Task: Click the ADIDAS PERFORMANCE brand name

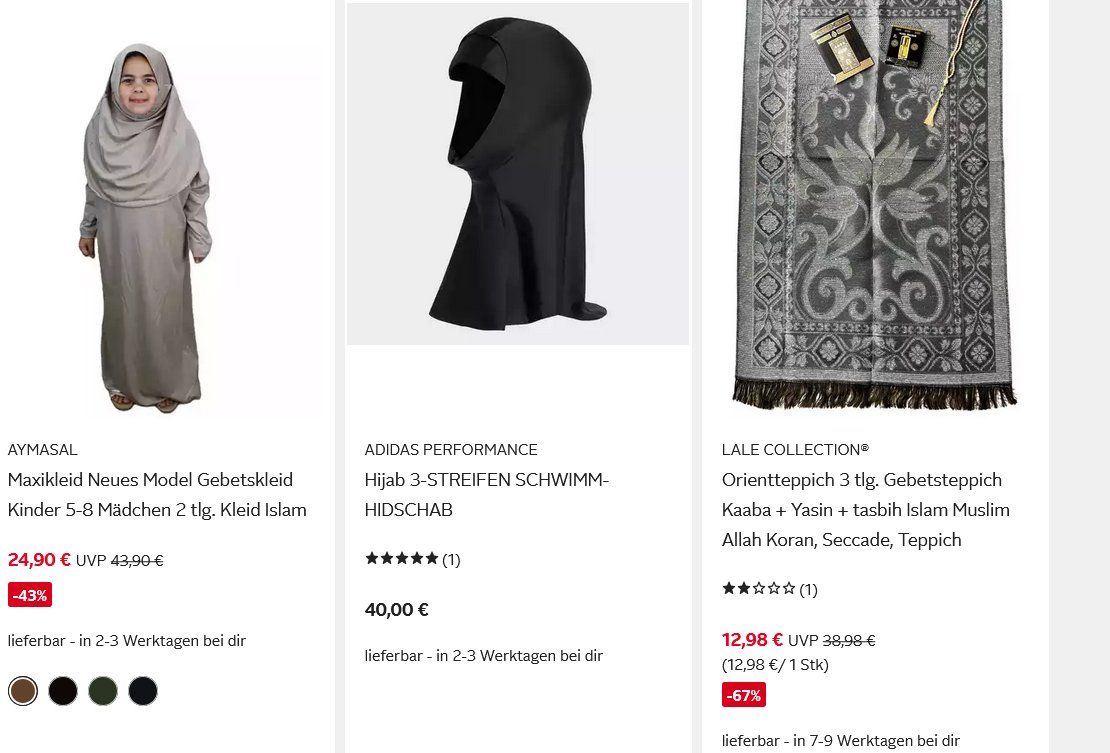Action: (x=451, y=450)
